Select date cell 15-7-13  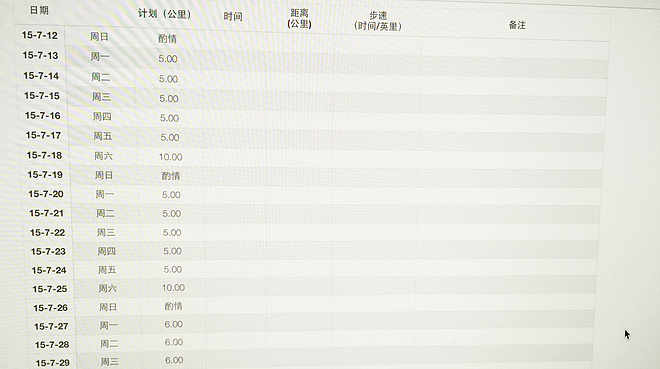click(40, 56)
